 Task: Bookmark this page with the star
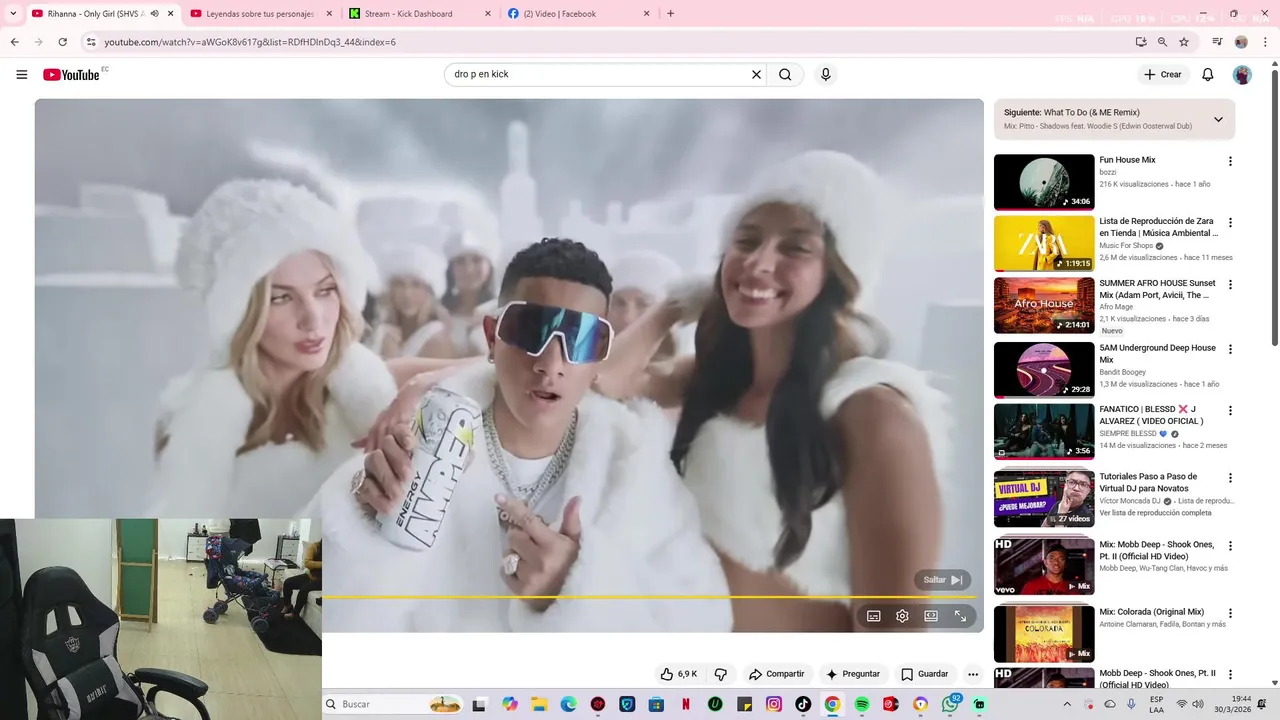pyautogui.click(x=1184, y=42)
